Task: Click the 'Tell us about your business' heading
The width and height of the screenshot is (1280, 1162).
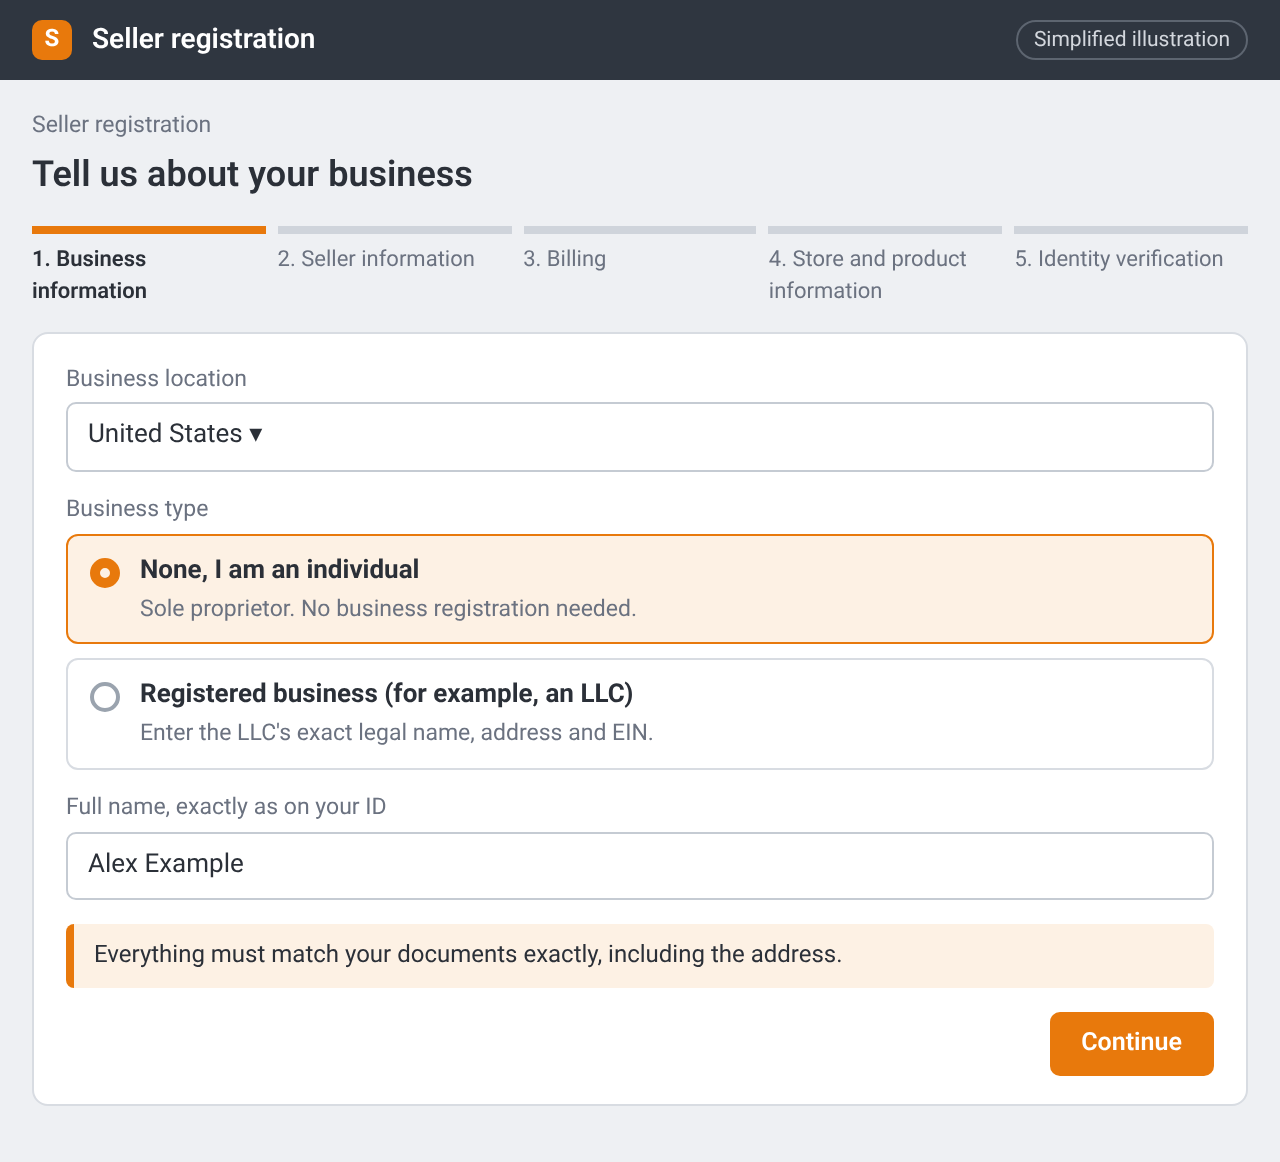Action: [x=252, y=174]
